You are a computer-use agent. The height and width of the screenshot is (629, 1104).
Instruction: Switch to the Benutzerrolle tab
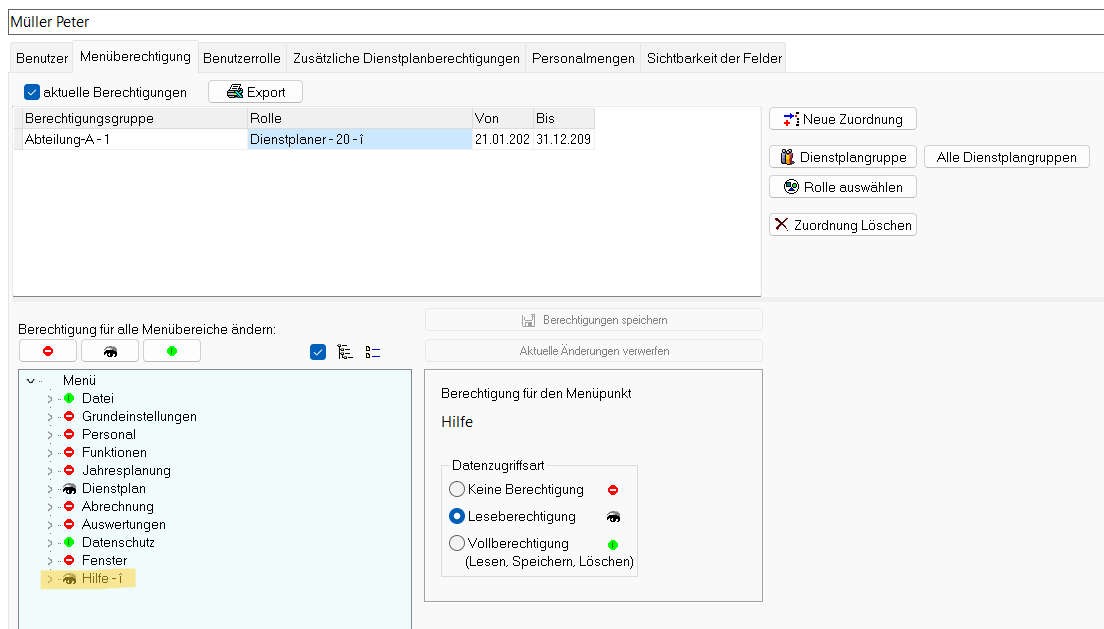[x=241, y=59]
